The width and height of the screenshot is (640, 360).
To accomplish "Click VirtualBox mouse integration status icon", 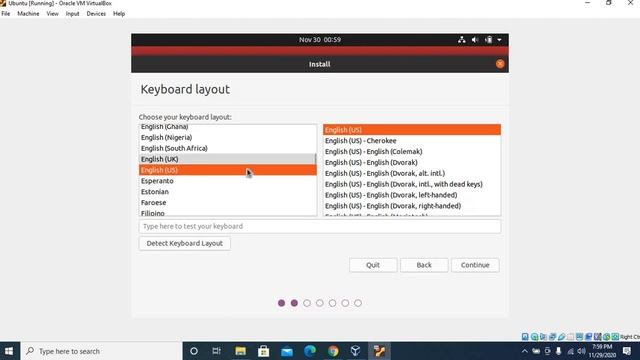I will tap(607, 337).
